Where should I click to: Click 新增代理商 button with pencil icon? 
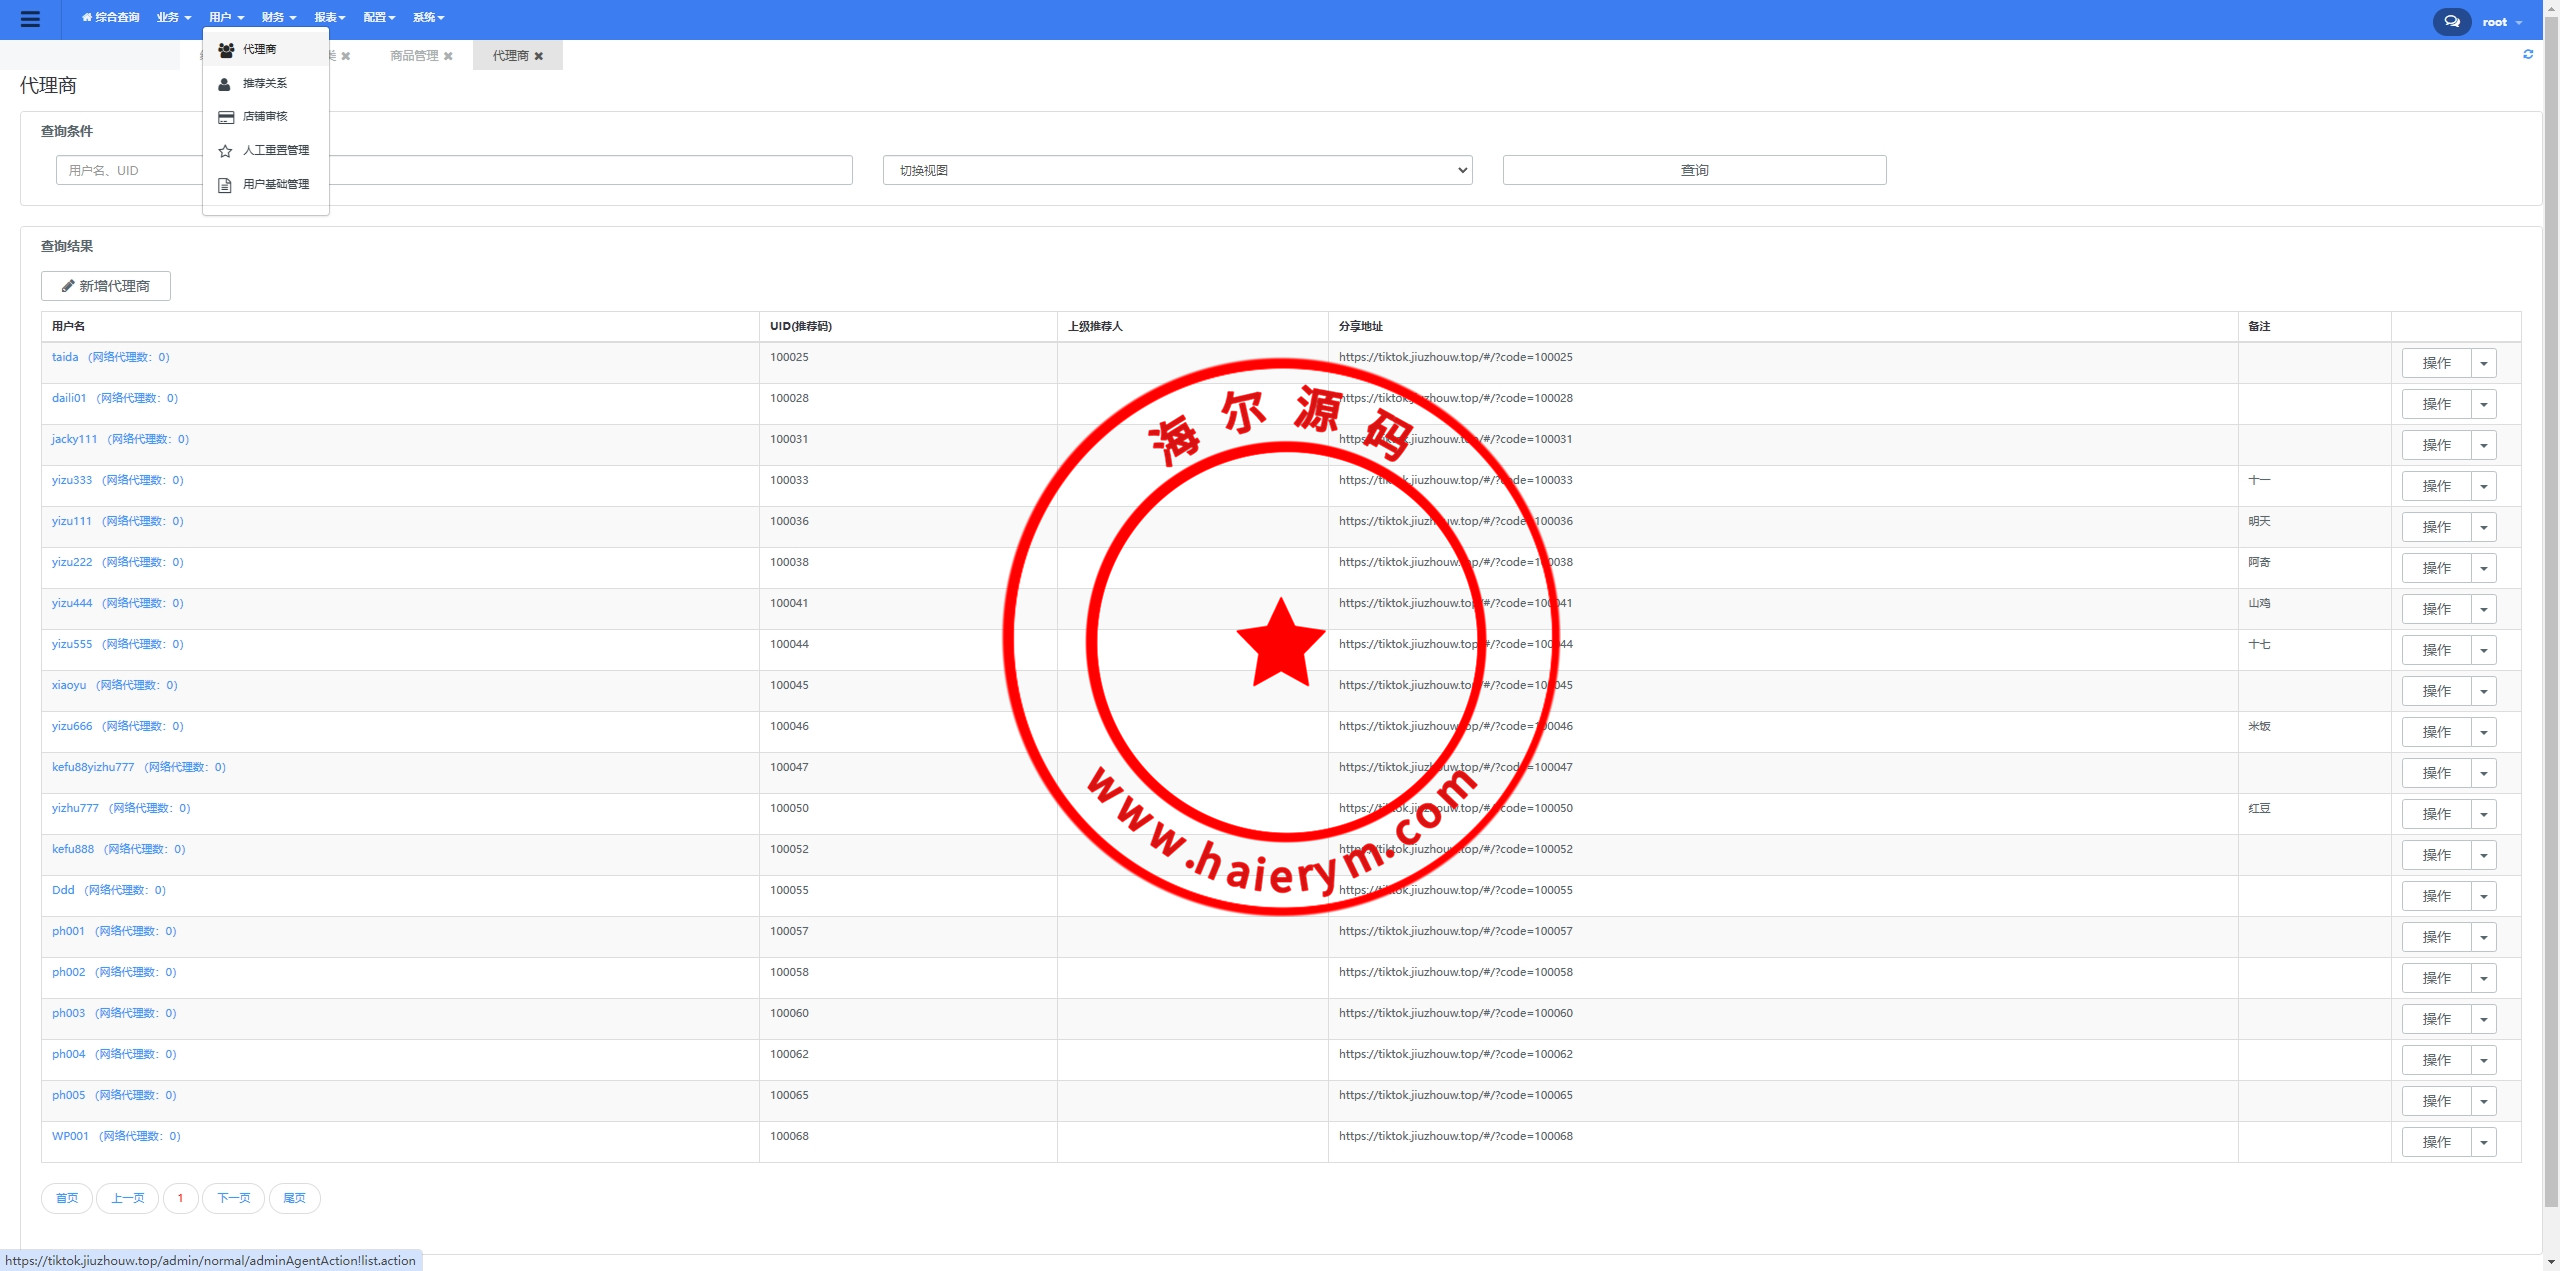106,286
